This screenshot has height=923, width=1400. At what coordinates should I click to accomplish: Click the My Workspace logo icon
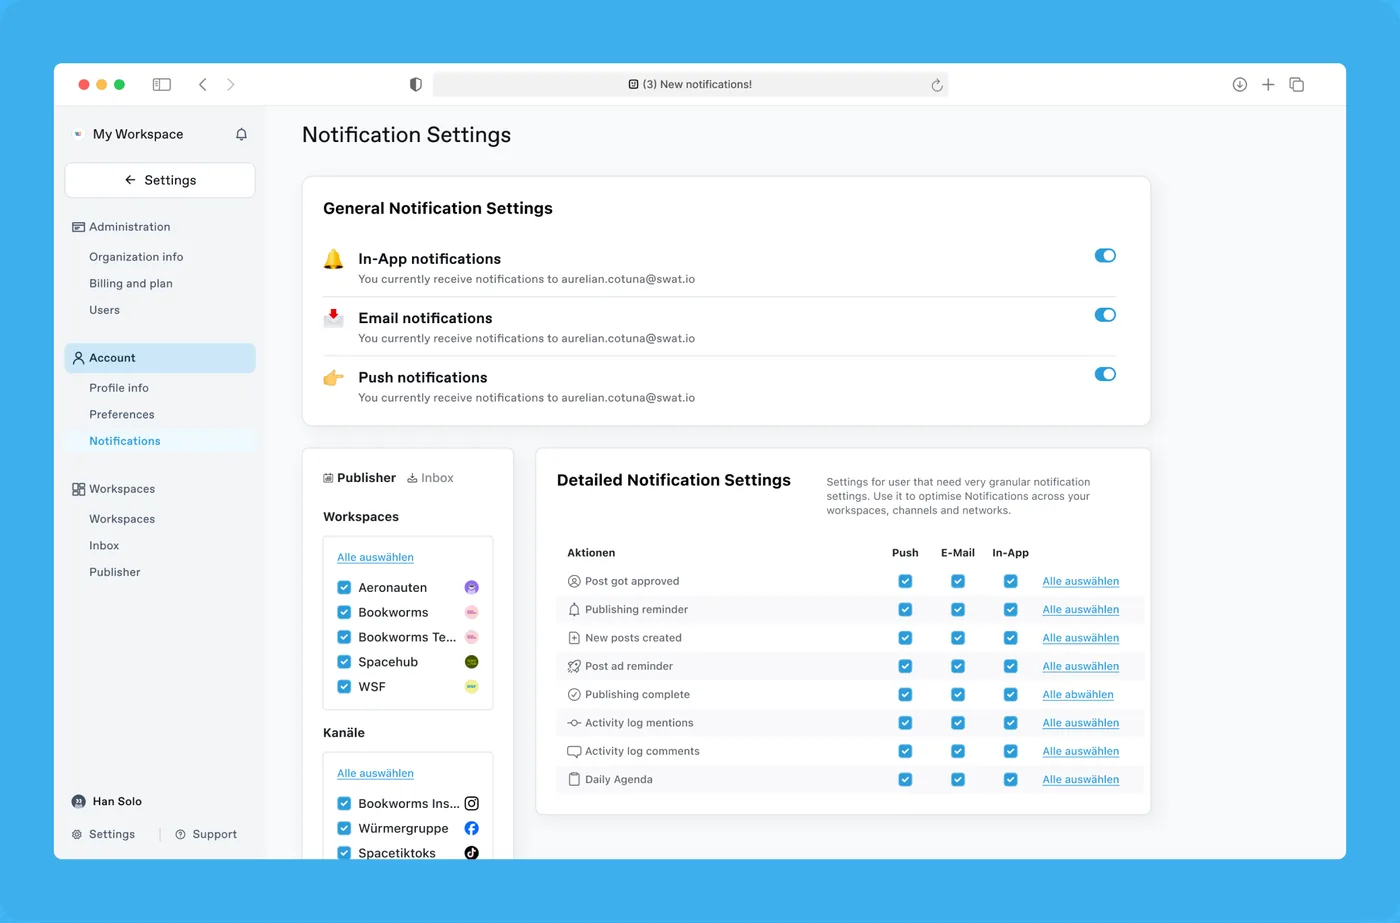coord(78,134)
